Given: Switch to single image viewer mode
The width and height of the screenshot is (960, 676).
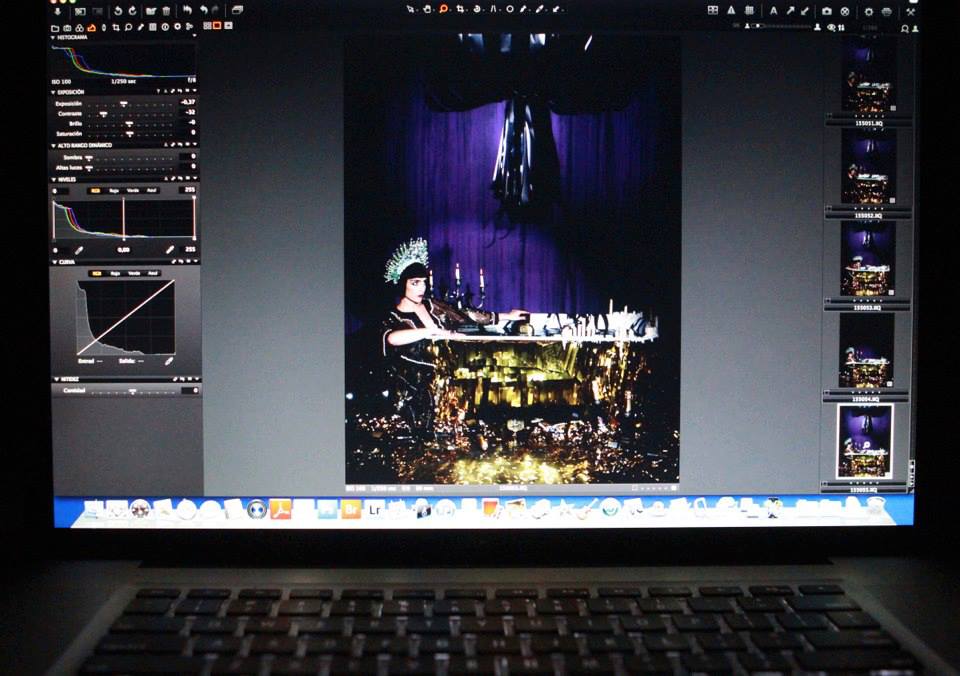Looking at the screenshot, I should click(x=216, y=25).
